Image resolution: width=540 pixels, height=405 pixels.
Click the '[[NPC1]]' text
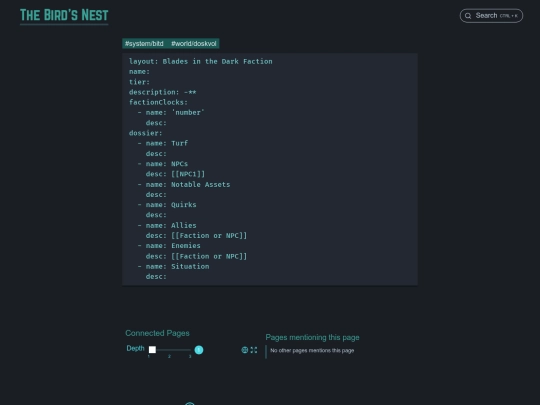(x=188, y=174)
